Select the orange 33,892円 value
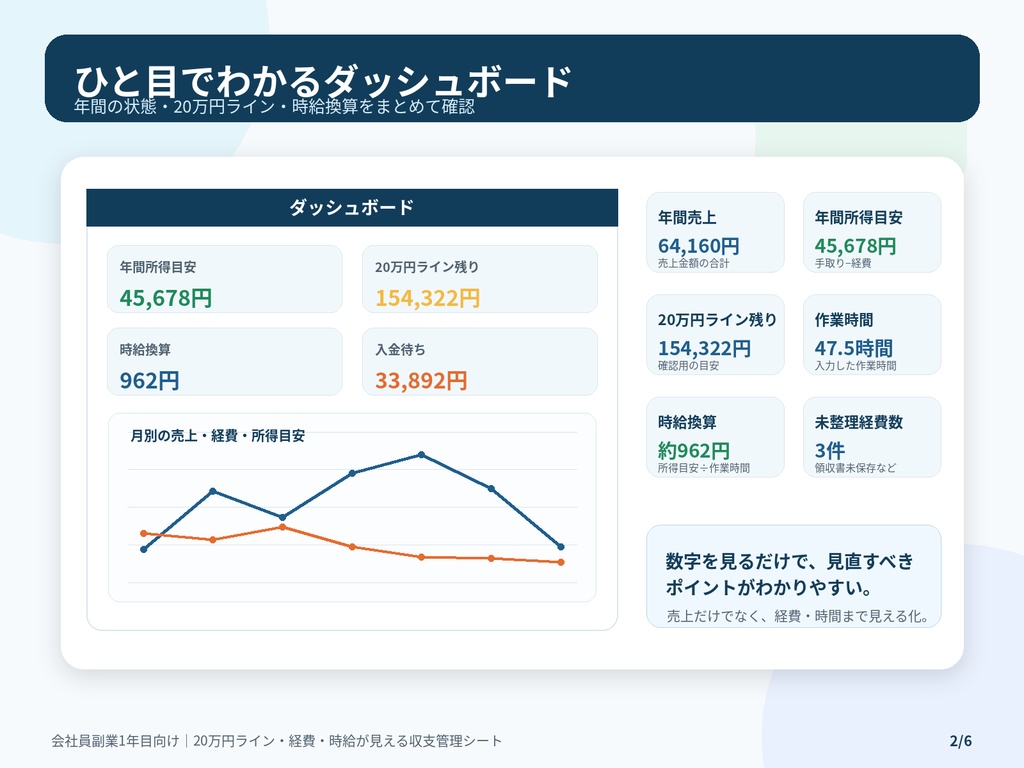Screen dimensions: 1024x768 click(421, 381)
